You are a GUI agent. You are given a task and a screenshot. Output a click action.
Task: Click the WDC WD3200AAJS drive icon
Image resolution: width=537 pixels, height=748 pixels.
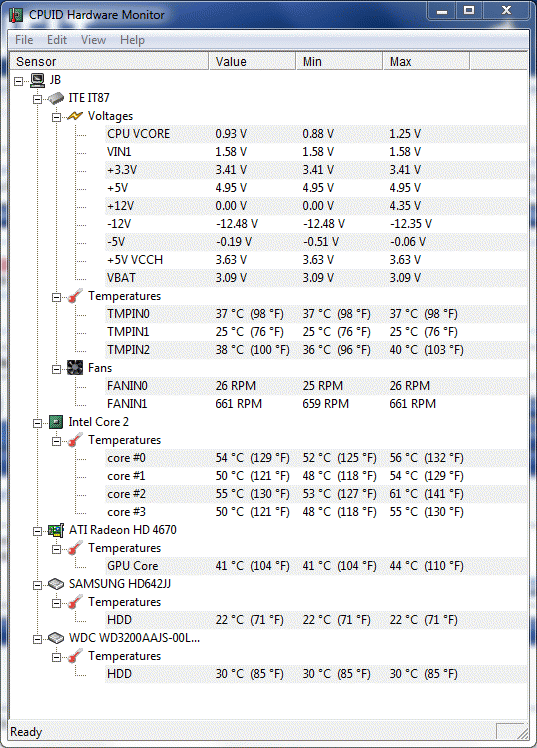click(56, 638)
